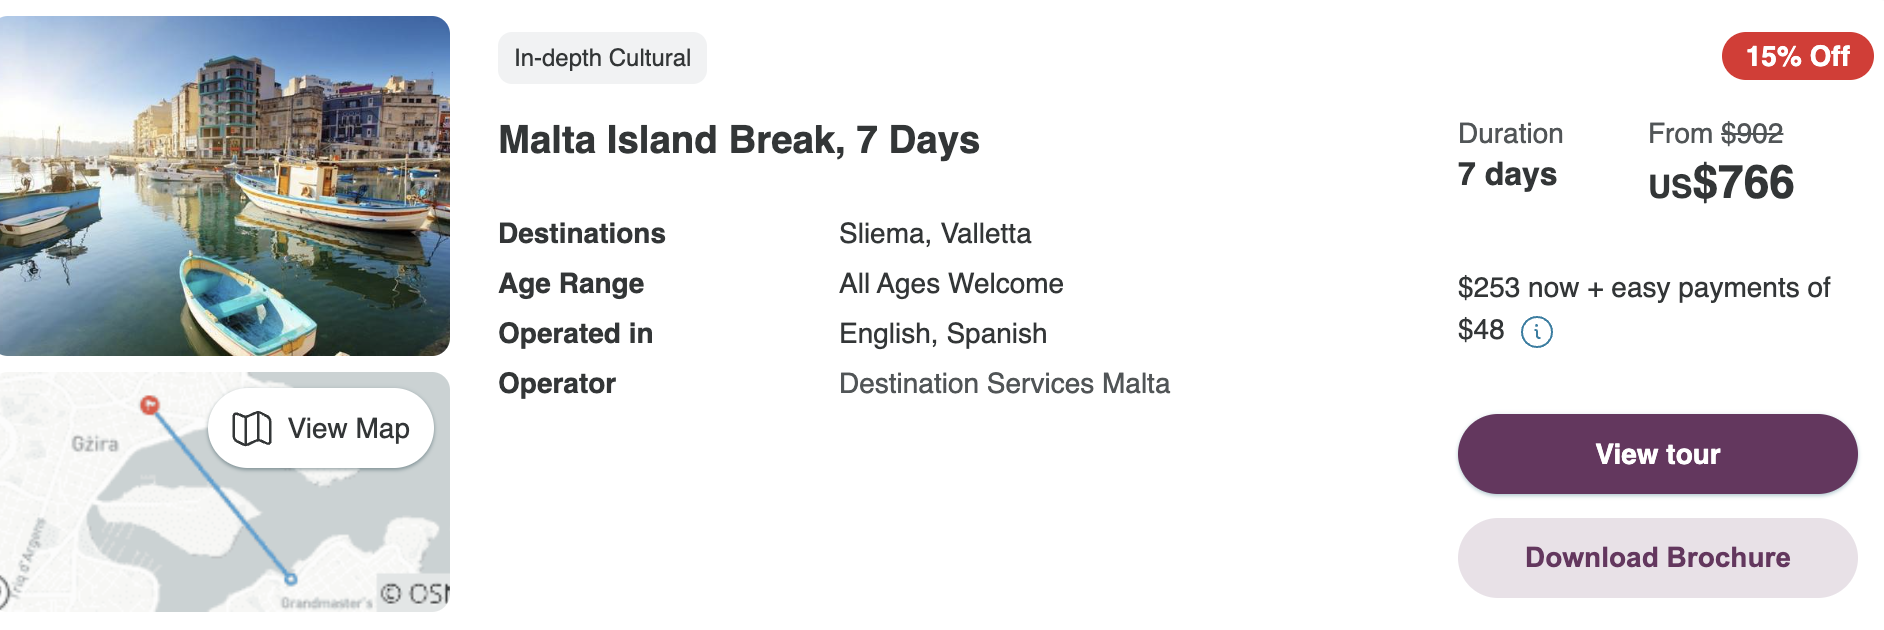The image size is (1884, 630).
Task: Click the payment info circle icon
Action: click(1536, 331)
